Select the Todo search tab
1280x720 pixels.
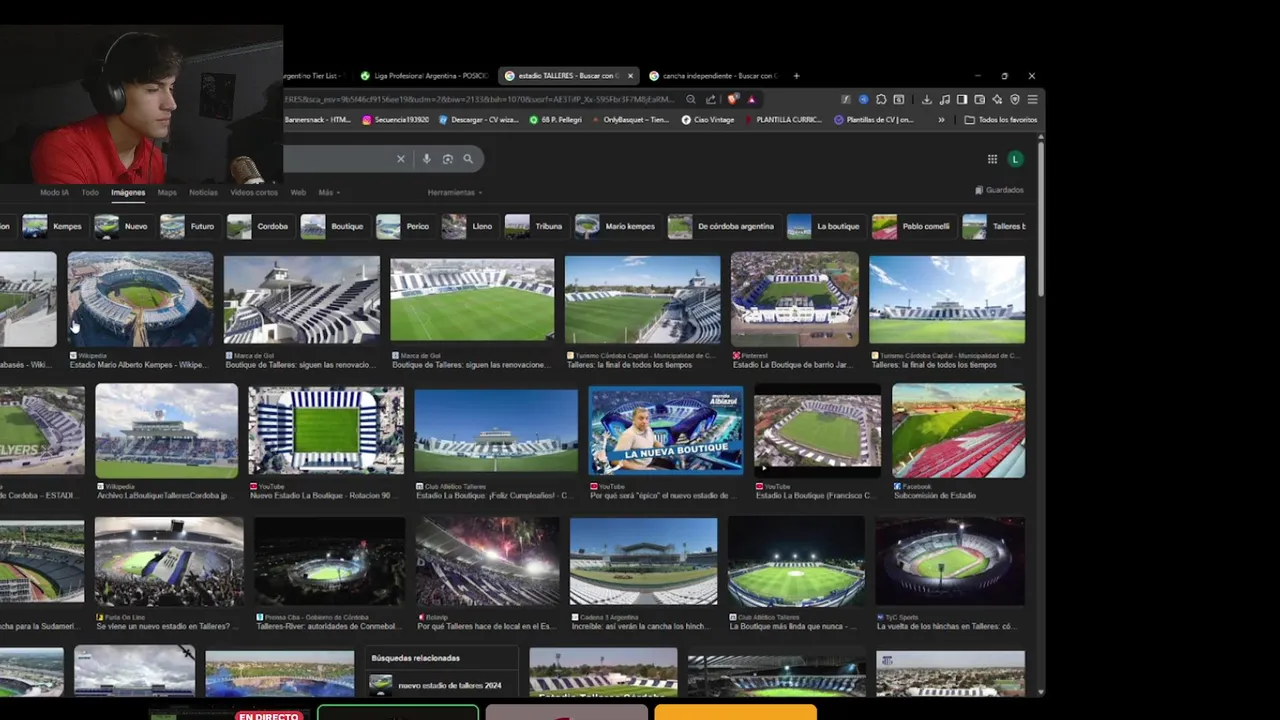[90, 192]
